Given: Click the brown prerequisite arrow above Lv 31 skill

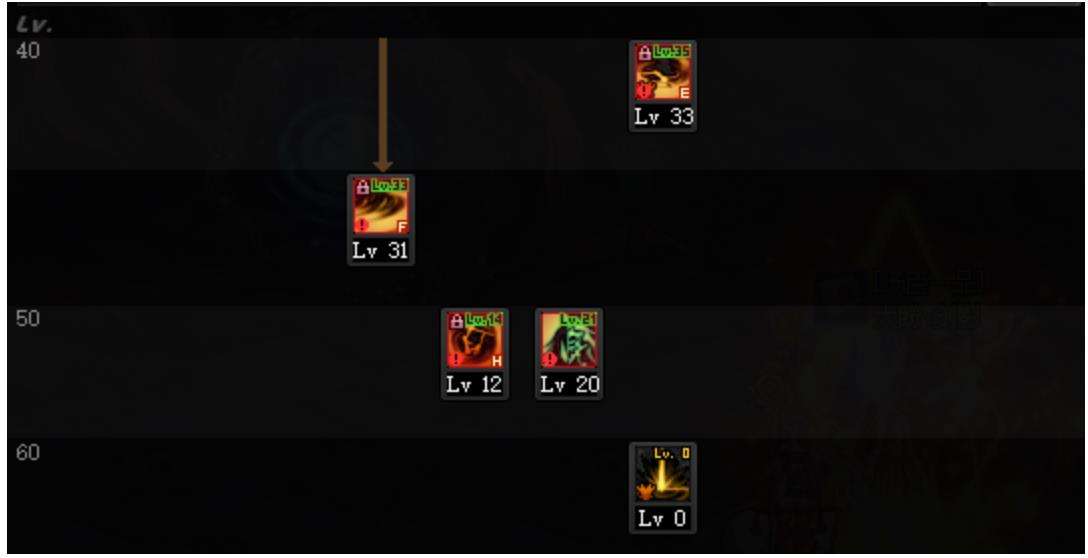Looking at the screenshot, I should point(383,104).
